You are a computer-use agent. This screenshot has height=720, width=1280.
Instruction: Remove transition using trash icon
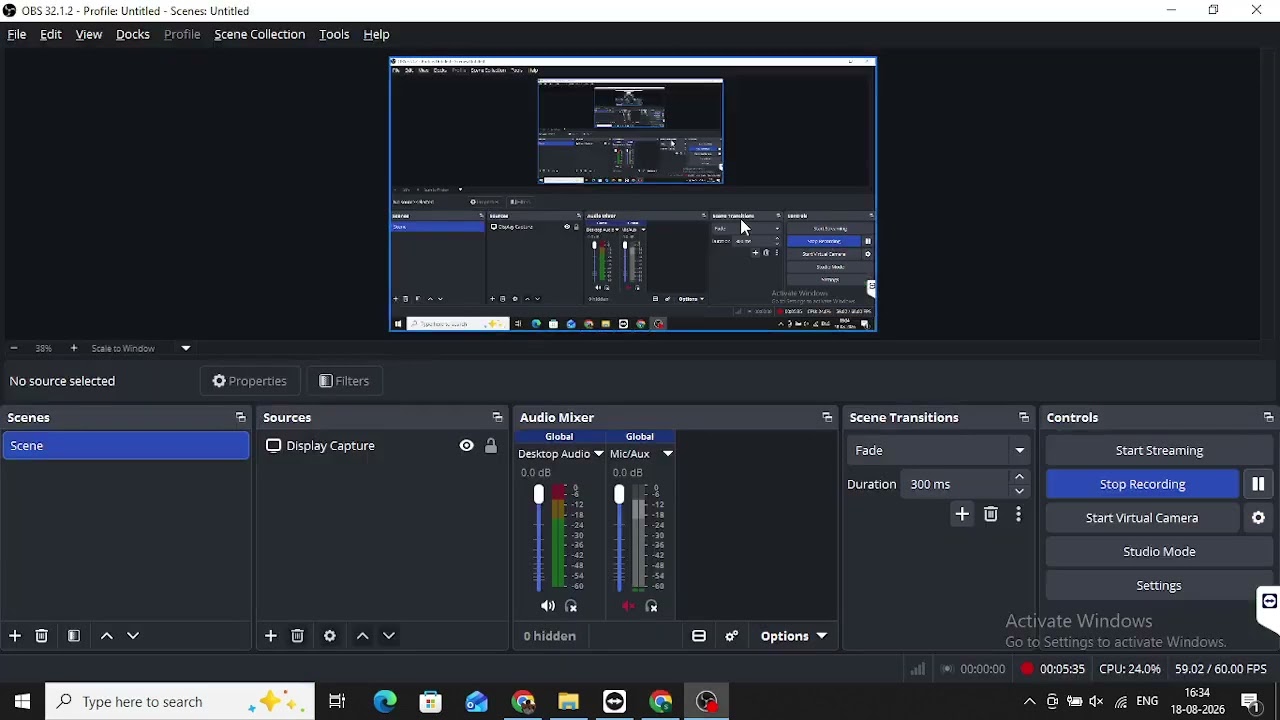point(991,515)
